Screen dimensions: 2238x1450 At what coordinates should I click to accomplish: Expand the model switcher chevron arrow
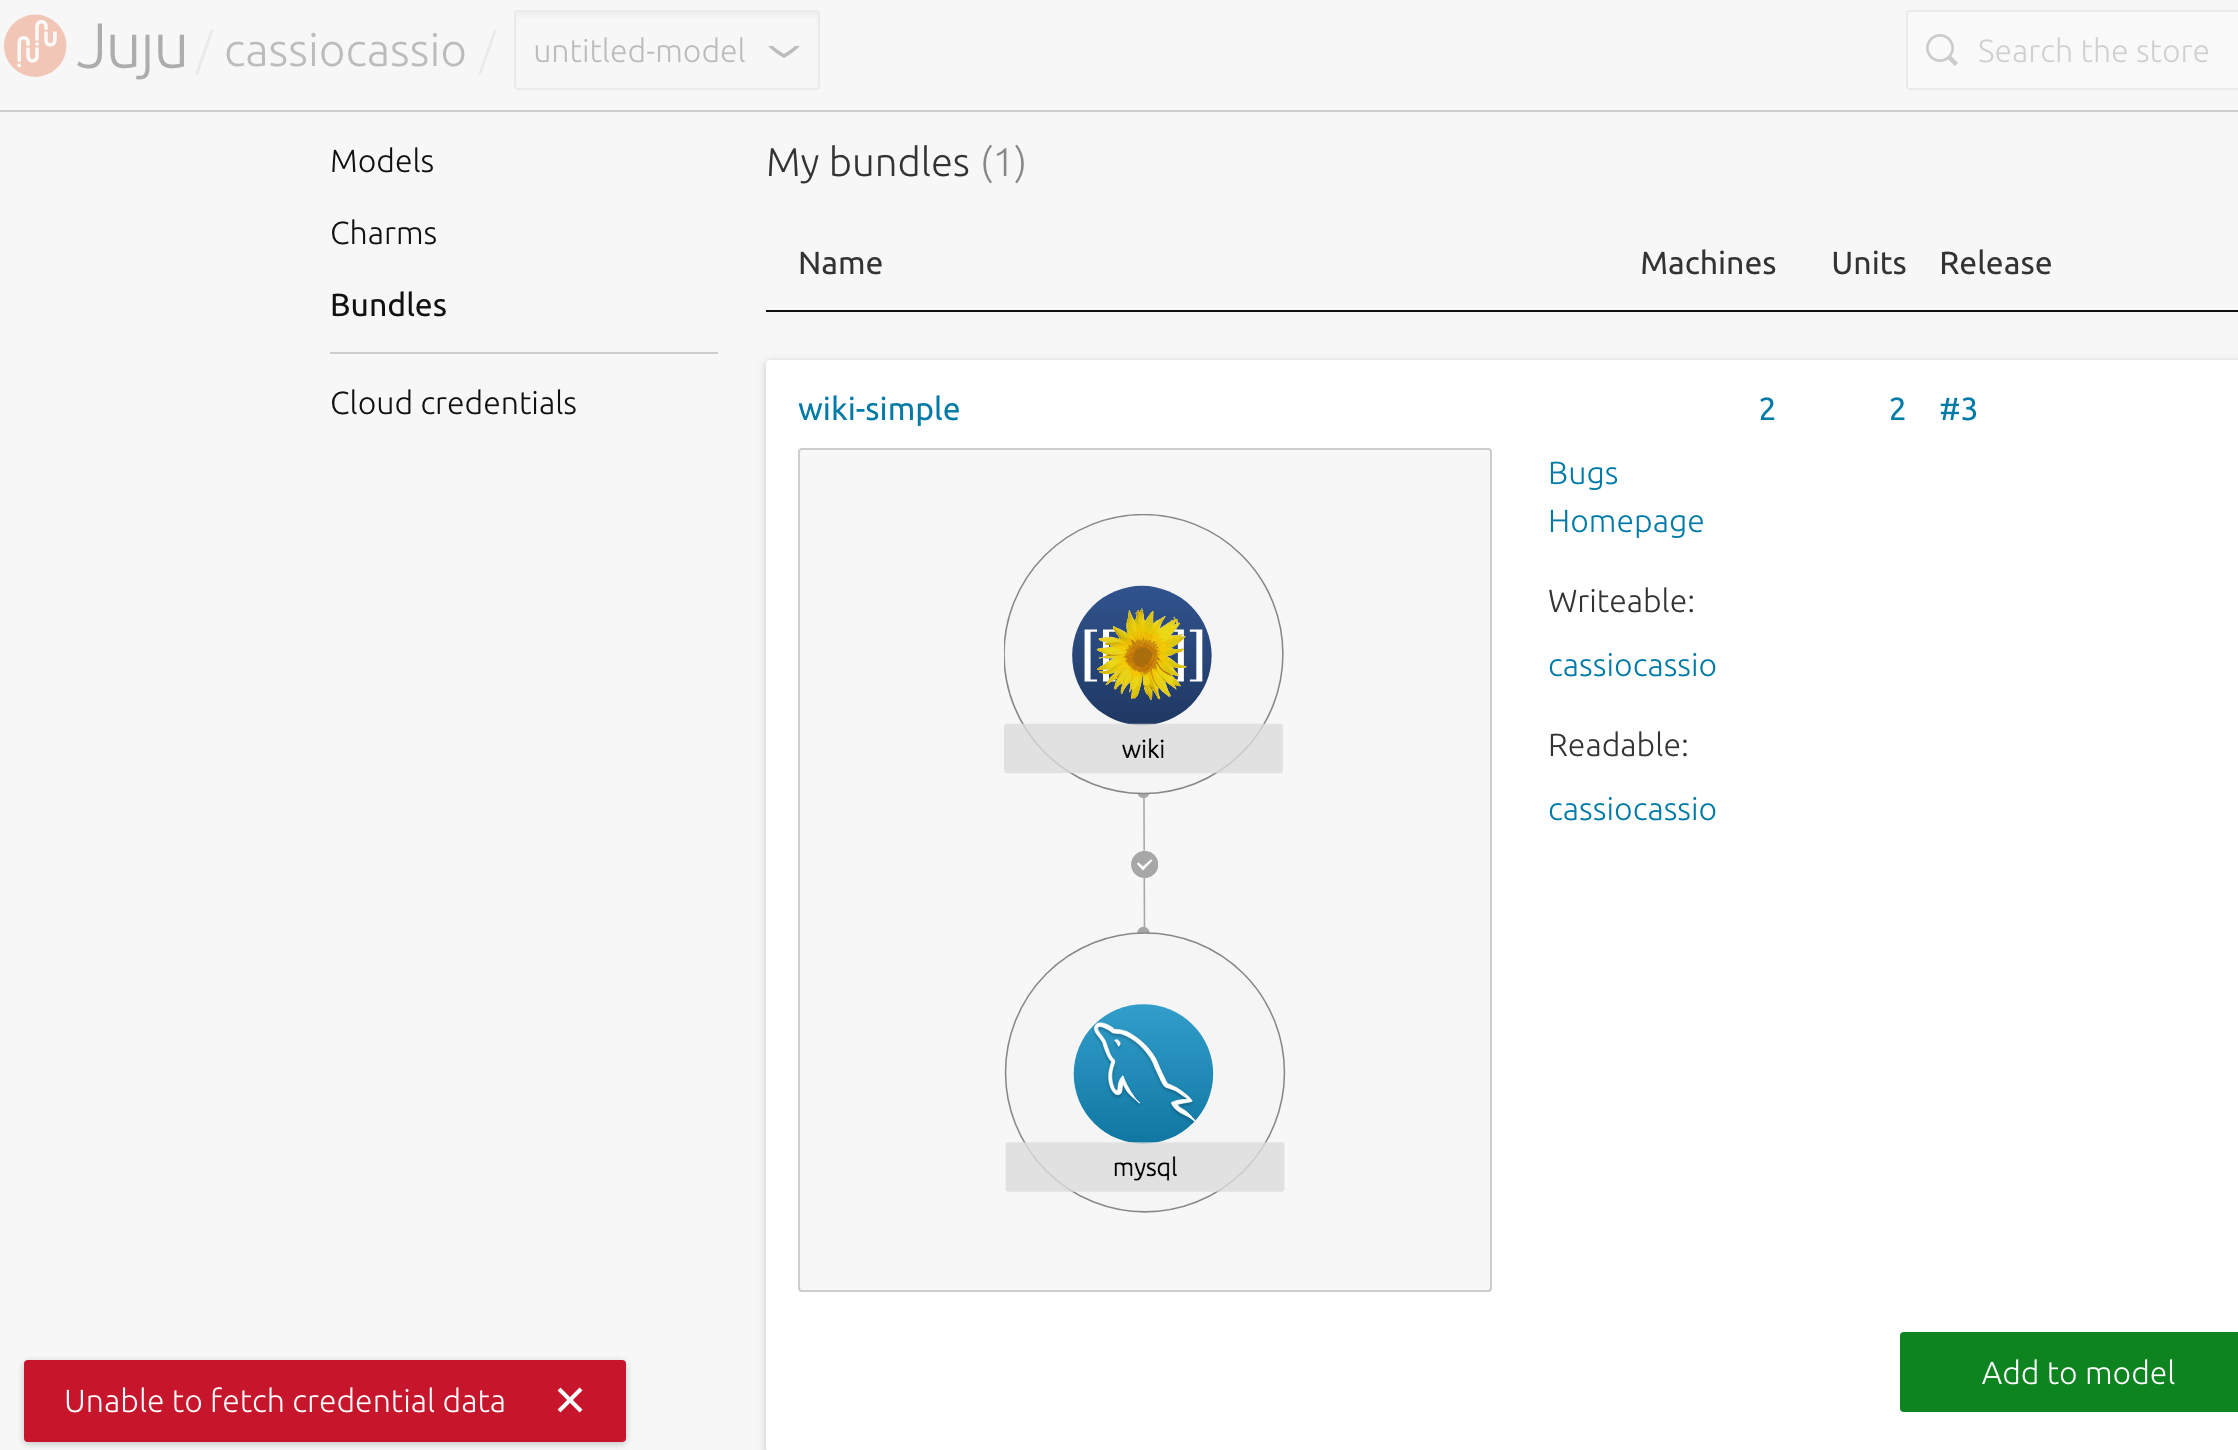785,51
